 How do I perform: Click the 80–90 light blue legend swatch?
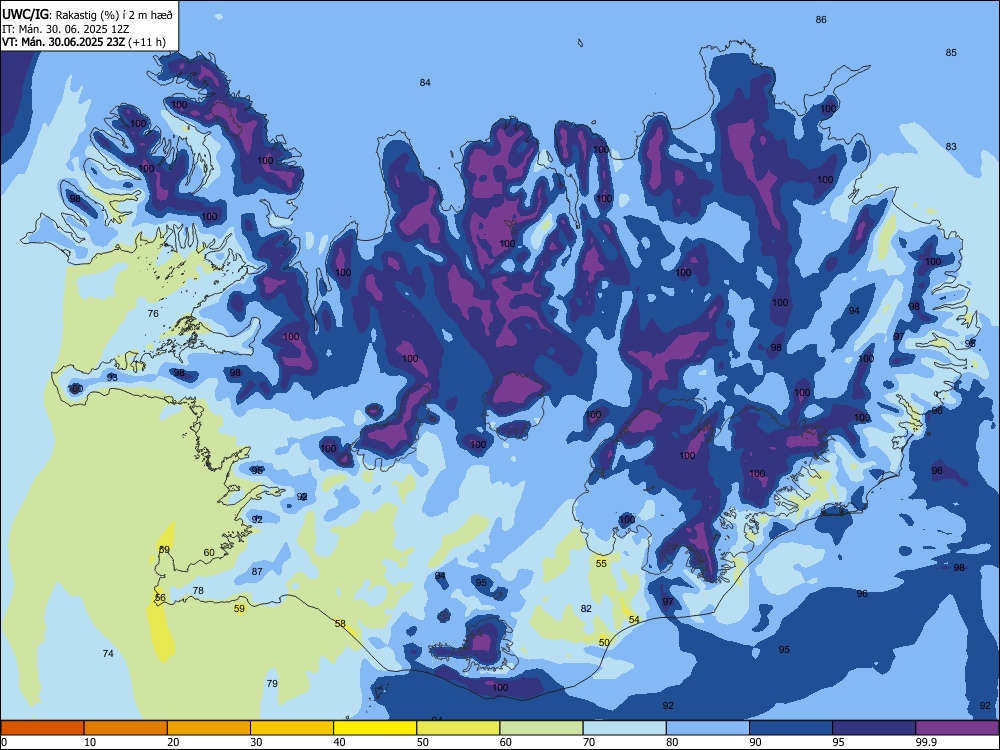708,728
